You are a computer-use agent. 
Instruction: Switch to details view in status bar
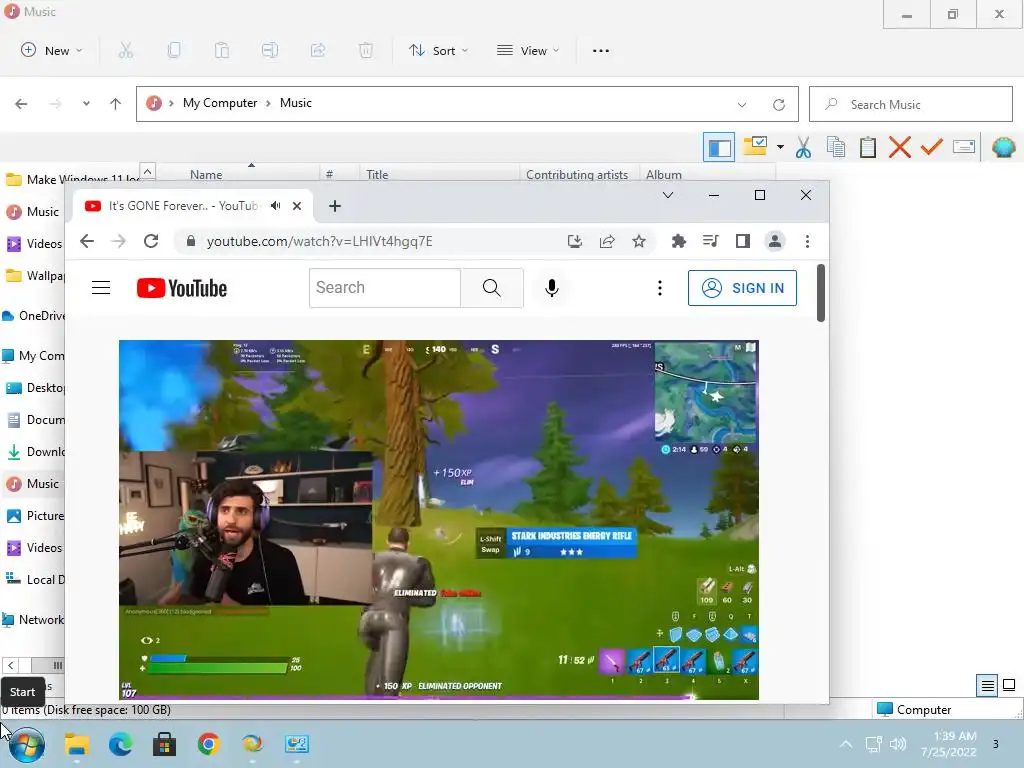[987, 685]
